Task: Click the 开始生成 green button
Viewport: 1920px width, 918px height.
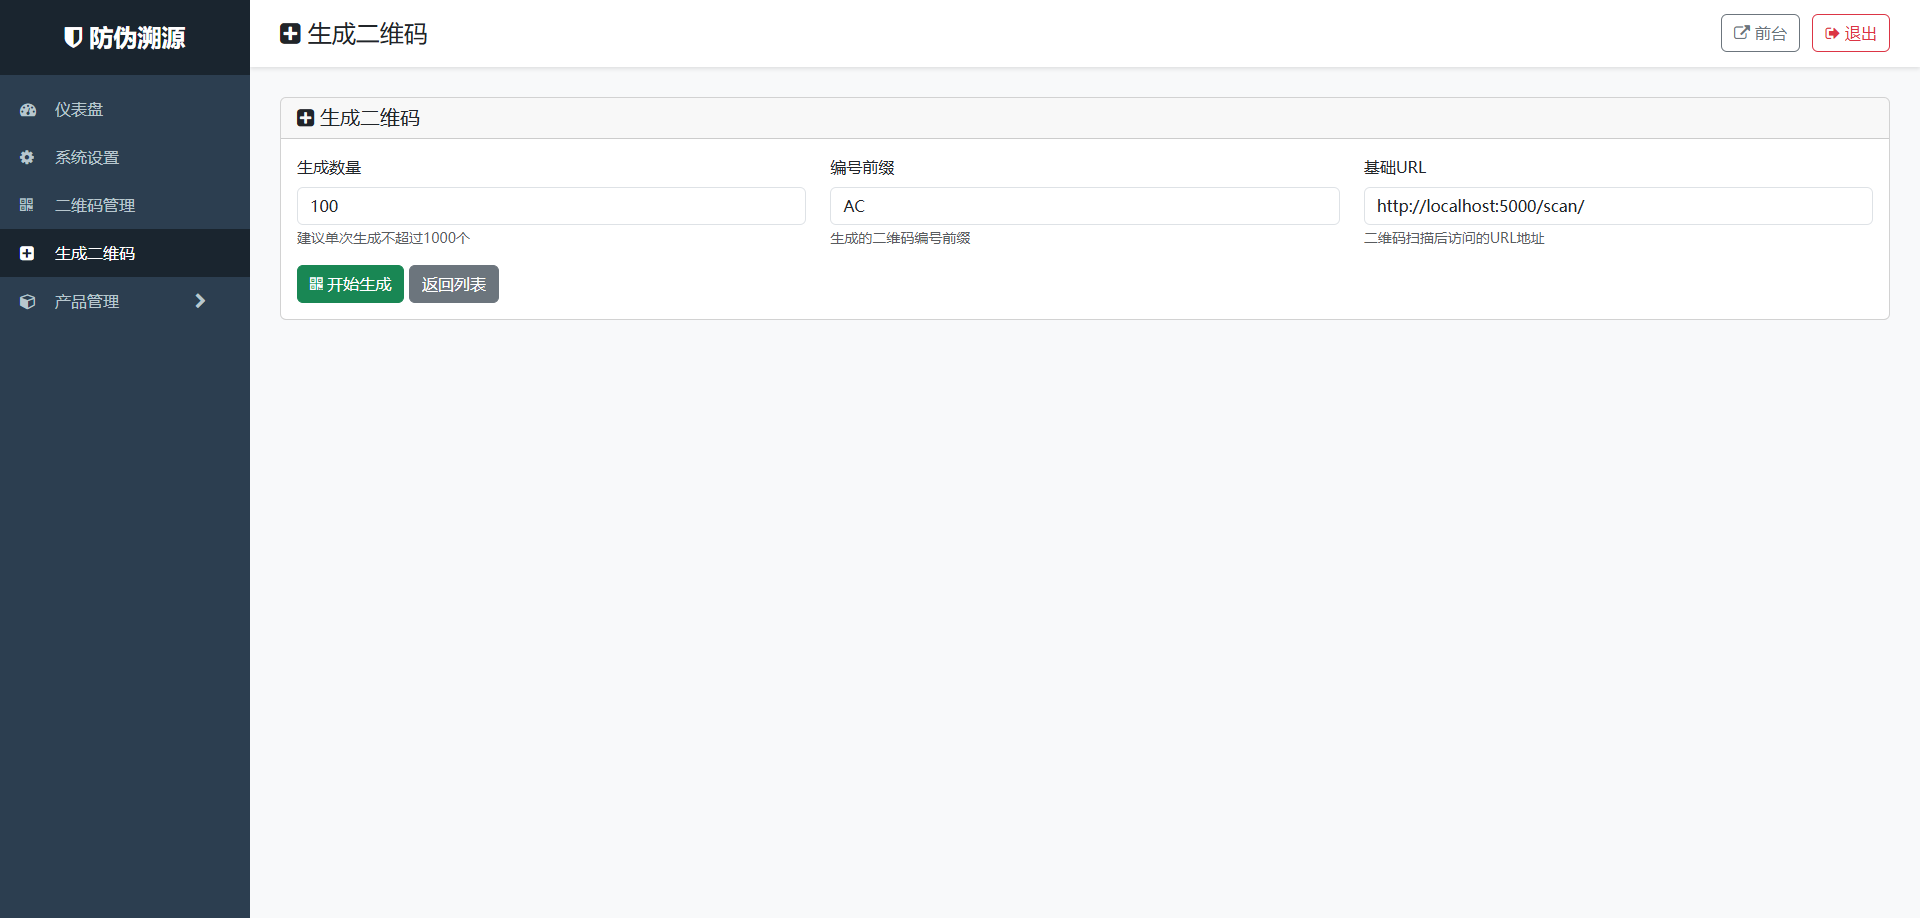Action: coord(350,284)
